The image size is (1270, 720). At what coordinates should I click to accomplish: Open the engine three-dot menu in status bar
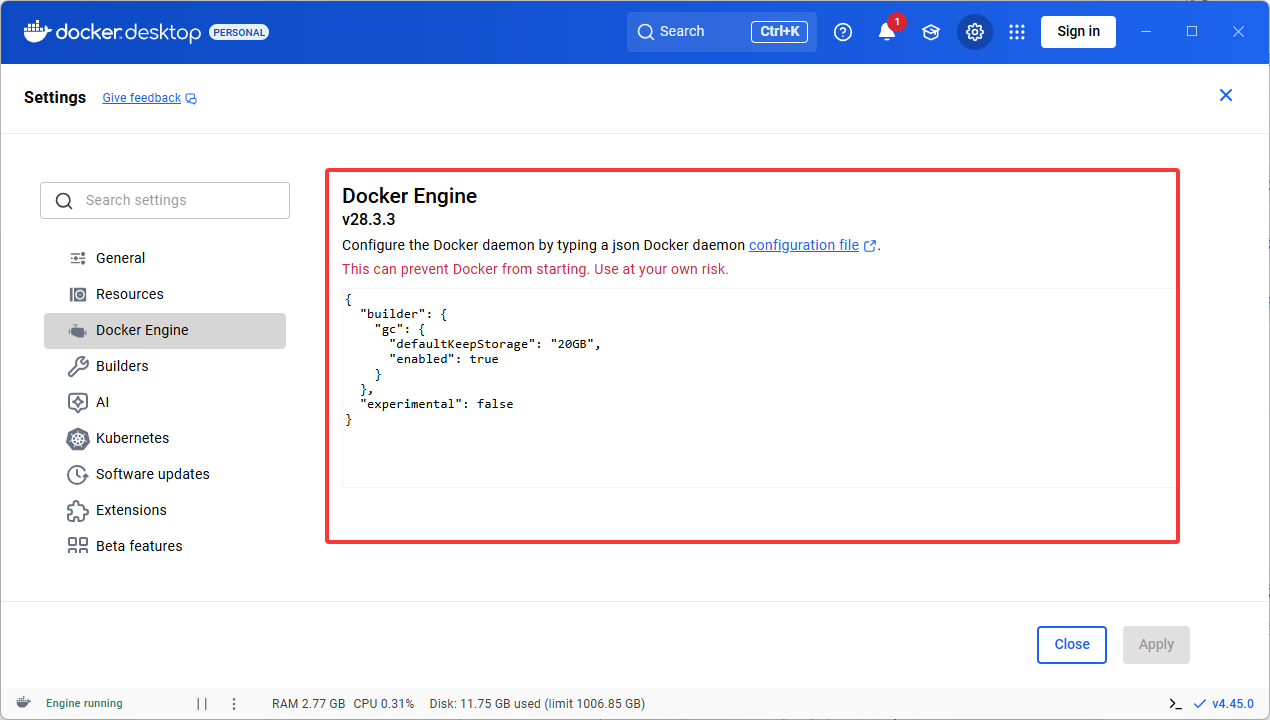234,704
